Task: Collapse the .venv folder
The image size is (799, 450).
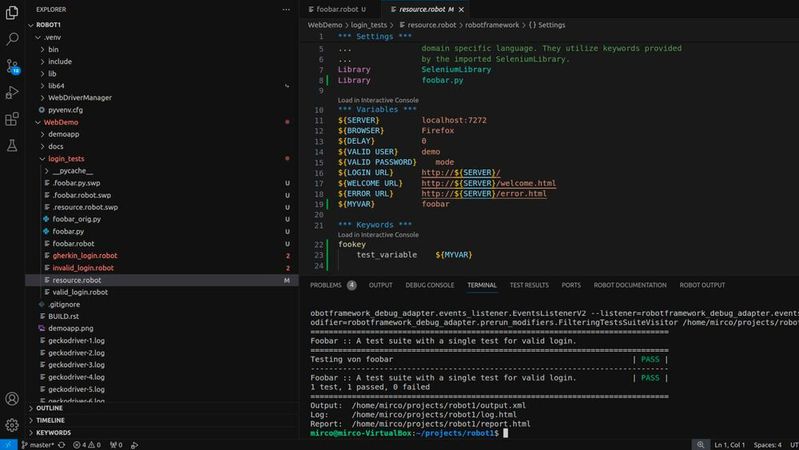Action: click(x=38, y=37)
